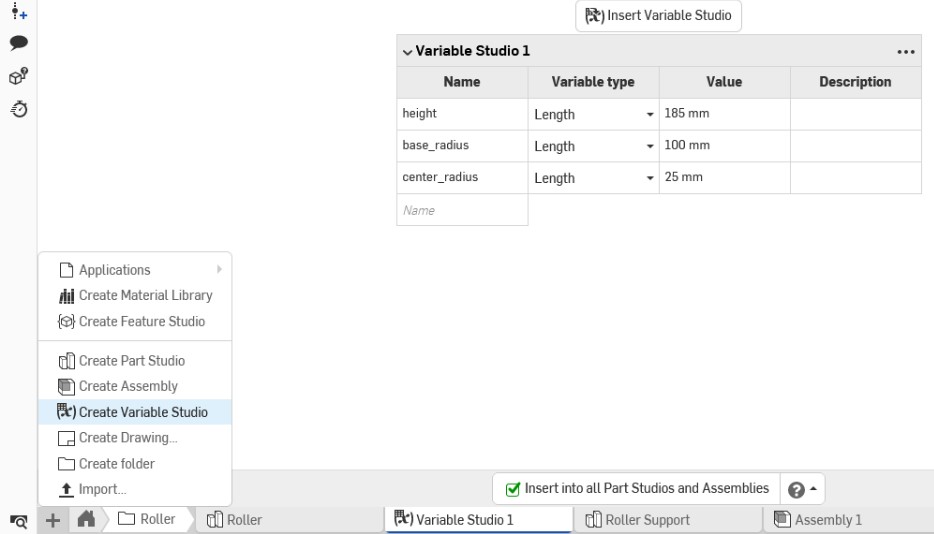Click the center_radius variable name cell
The width and height of the screenshot is (934, 534).
[x=462, y=177]
